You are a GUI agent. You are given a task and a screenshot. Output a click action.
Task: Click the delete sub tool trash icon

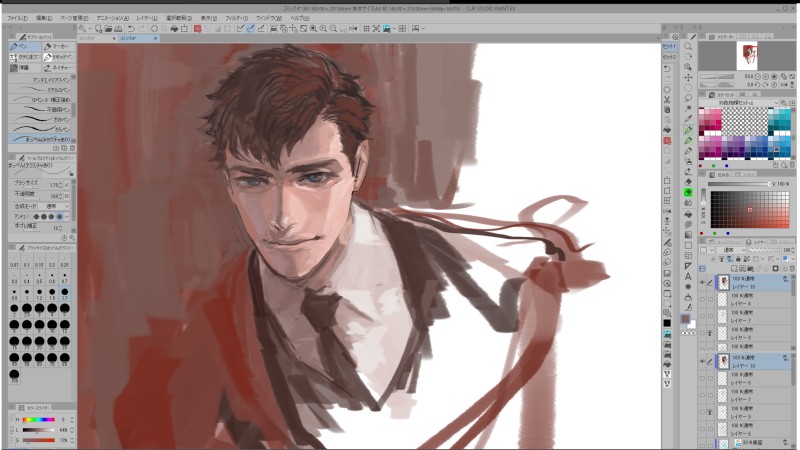pos(72,148)
